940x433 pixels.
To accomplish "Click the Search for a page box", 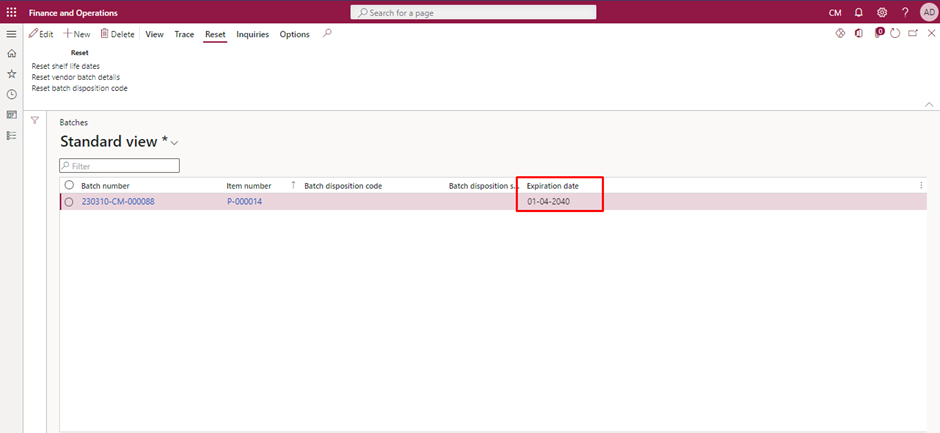I will pos(473,13).
